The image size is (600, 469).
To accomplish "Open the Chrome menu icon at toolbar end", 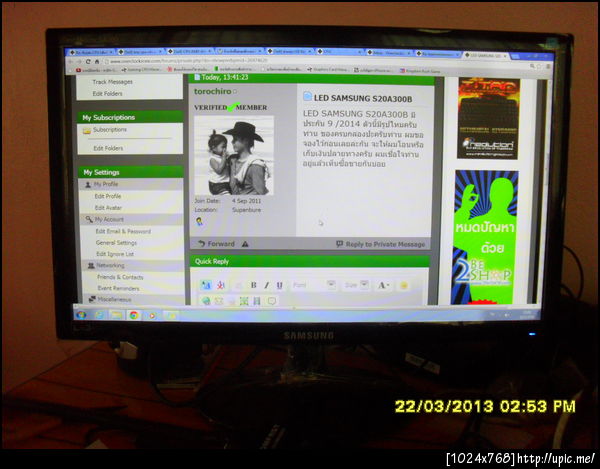I will [x=548, y=67].
